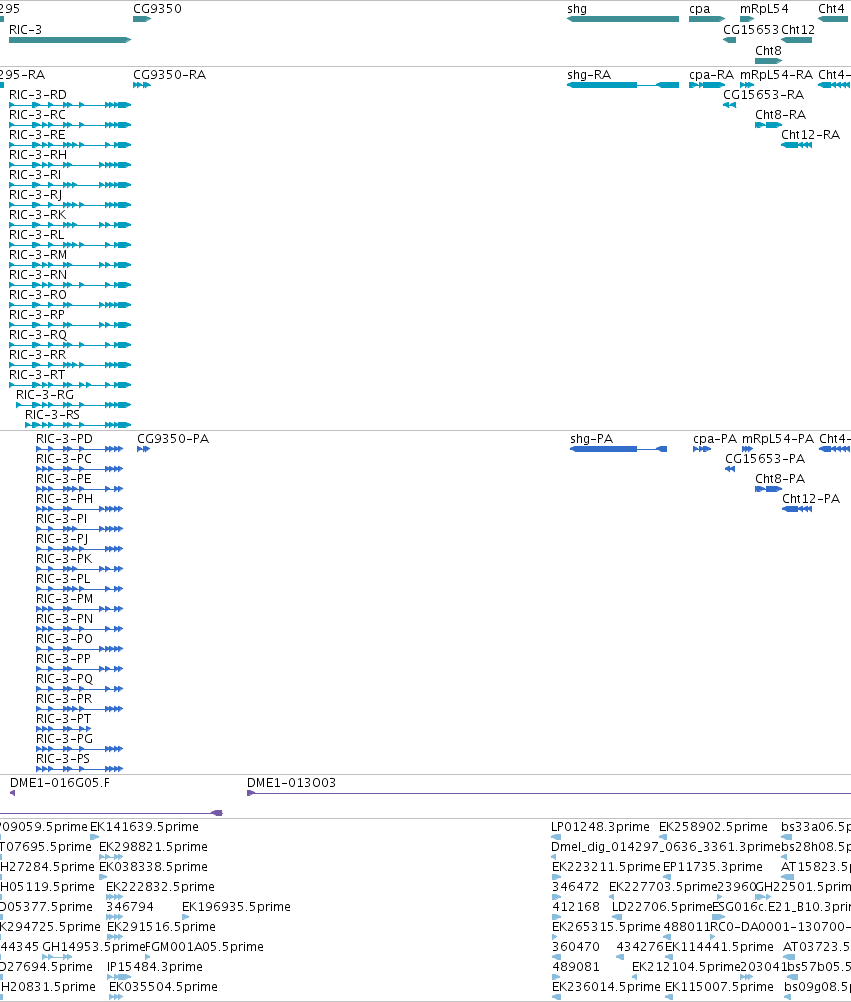Select transcript RIC-3-RE

coord(70,145)
